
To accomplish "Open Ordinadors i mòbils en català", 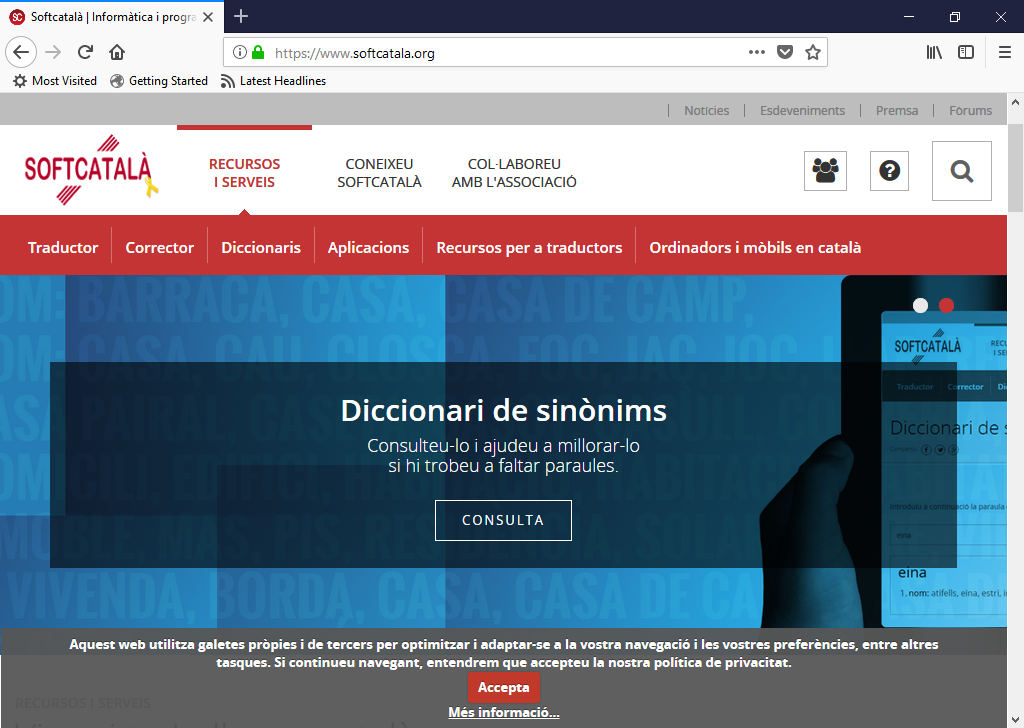I will 755,247.
